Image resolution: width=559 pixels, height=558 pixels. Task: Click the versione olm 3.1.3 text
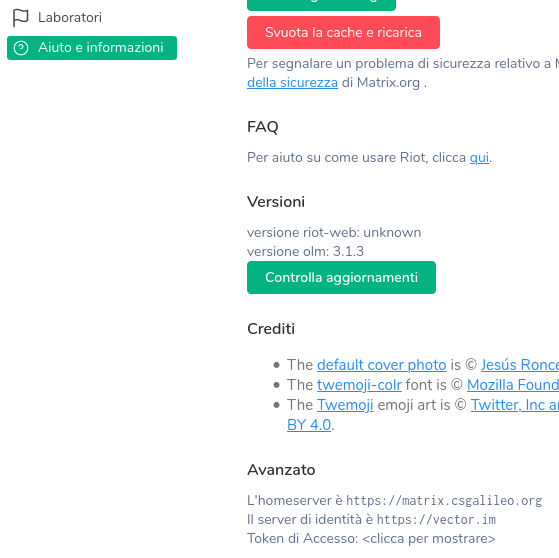coord(305,251)
